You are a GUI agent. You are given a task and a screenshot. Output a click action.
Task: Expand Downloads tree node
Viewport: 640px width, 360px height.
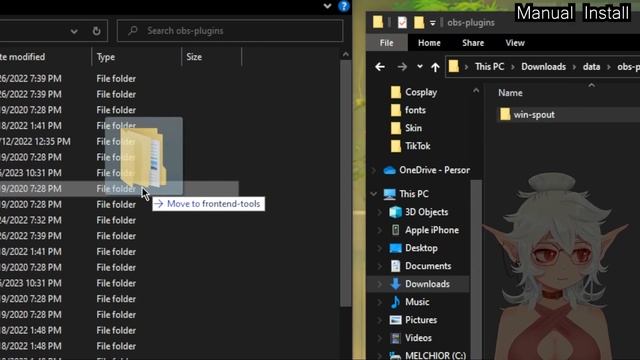point(380,284)
